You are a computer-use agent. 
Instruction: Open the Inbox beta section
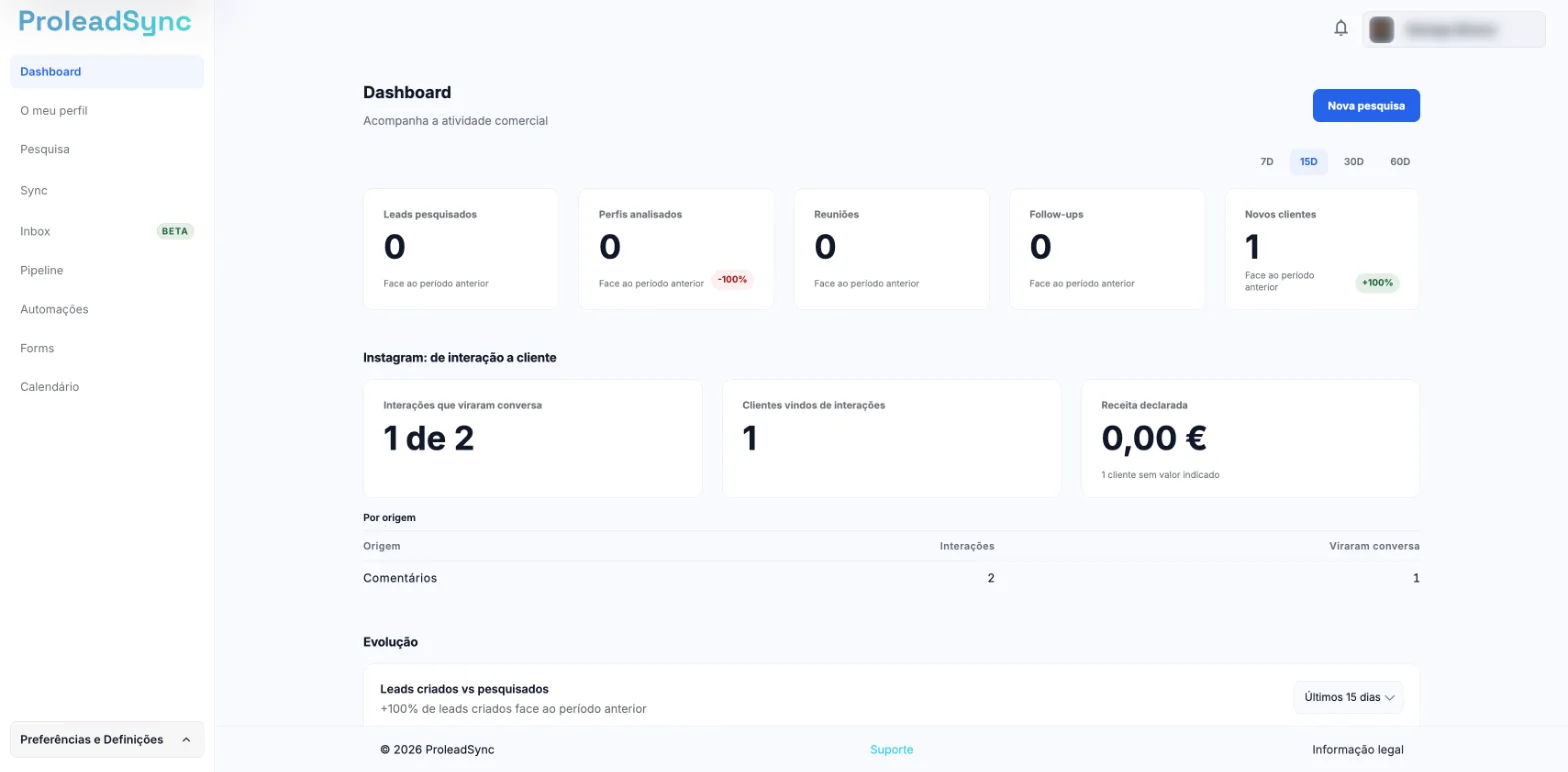[x=107, y=231]
